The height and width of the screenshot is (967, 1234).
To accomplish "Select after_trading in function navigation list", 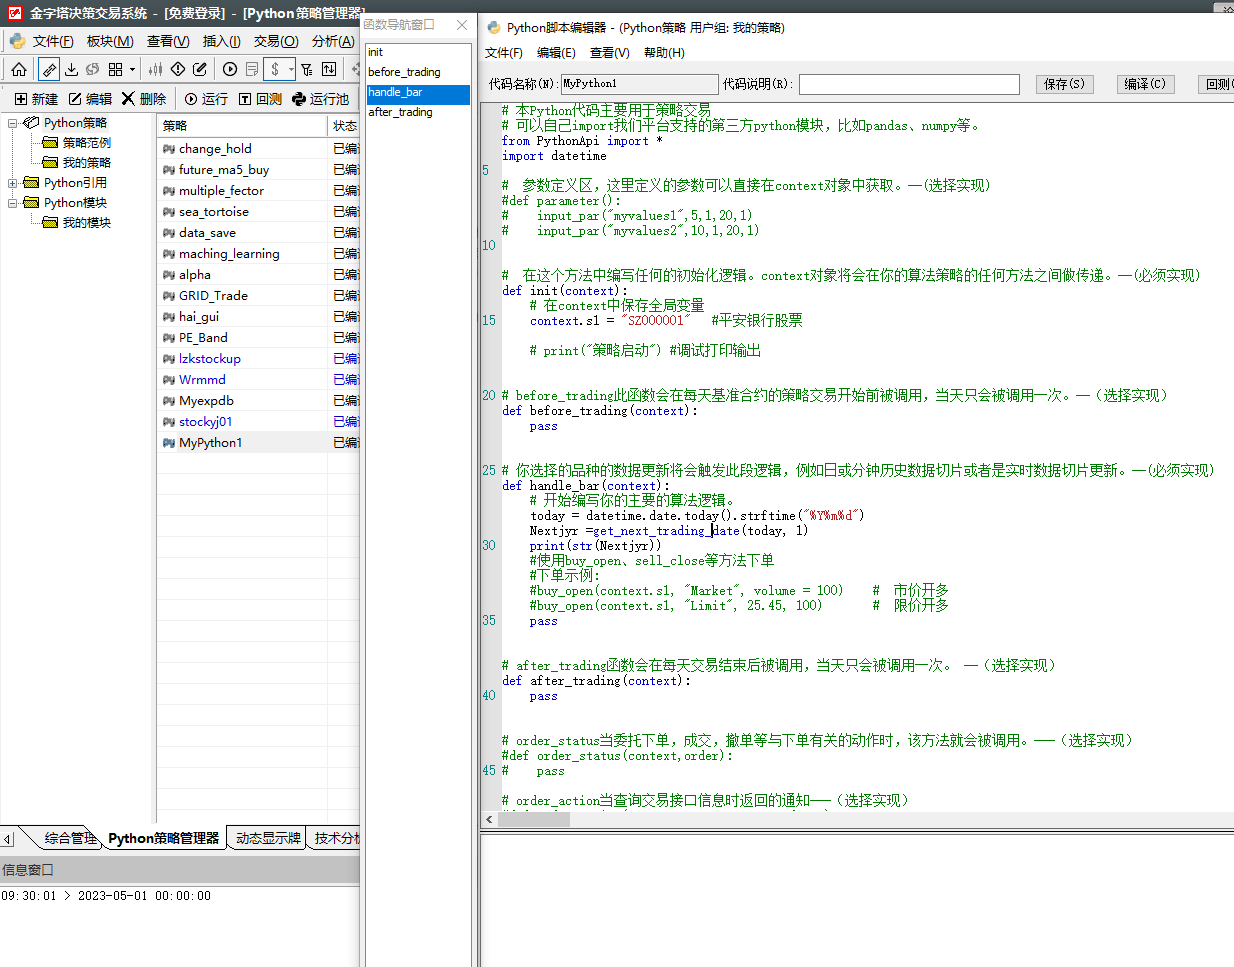I will coord(401,112).
